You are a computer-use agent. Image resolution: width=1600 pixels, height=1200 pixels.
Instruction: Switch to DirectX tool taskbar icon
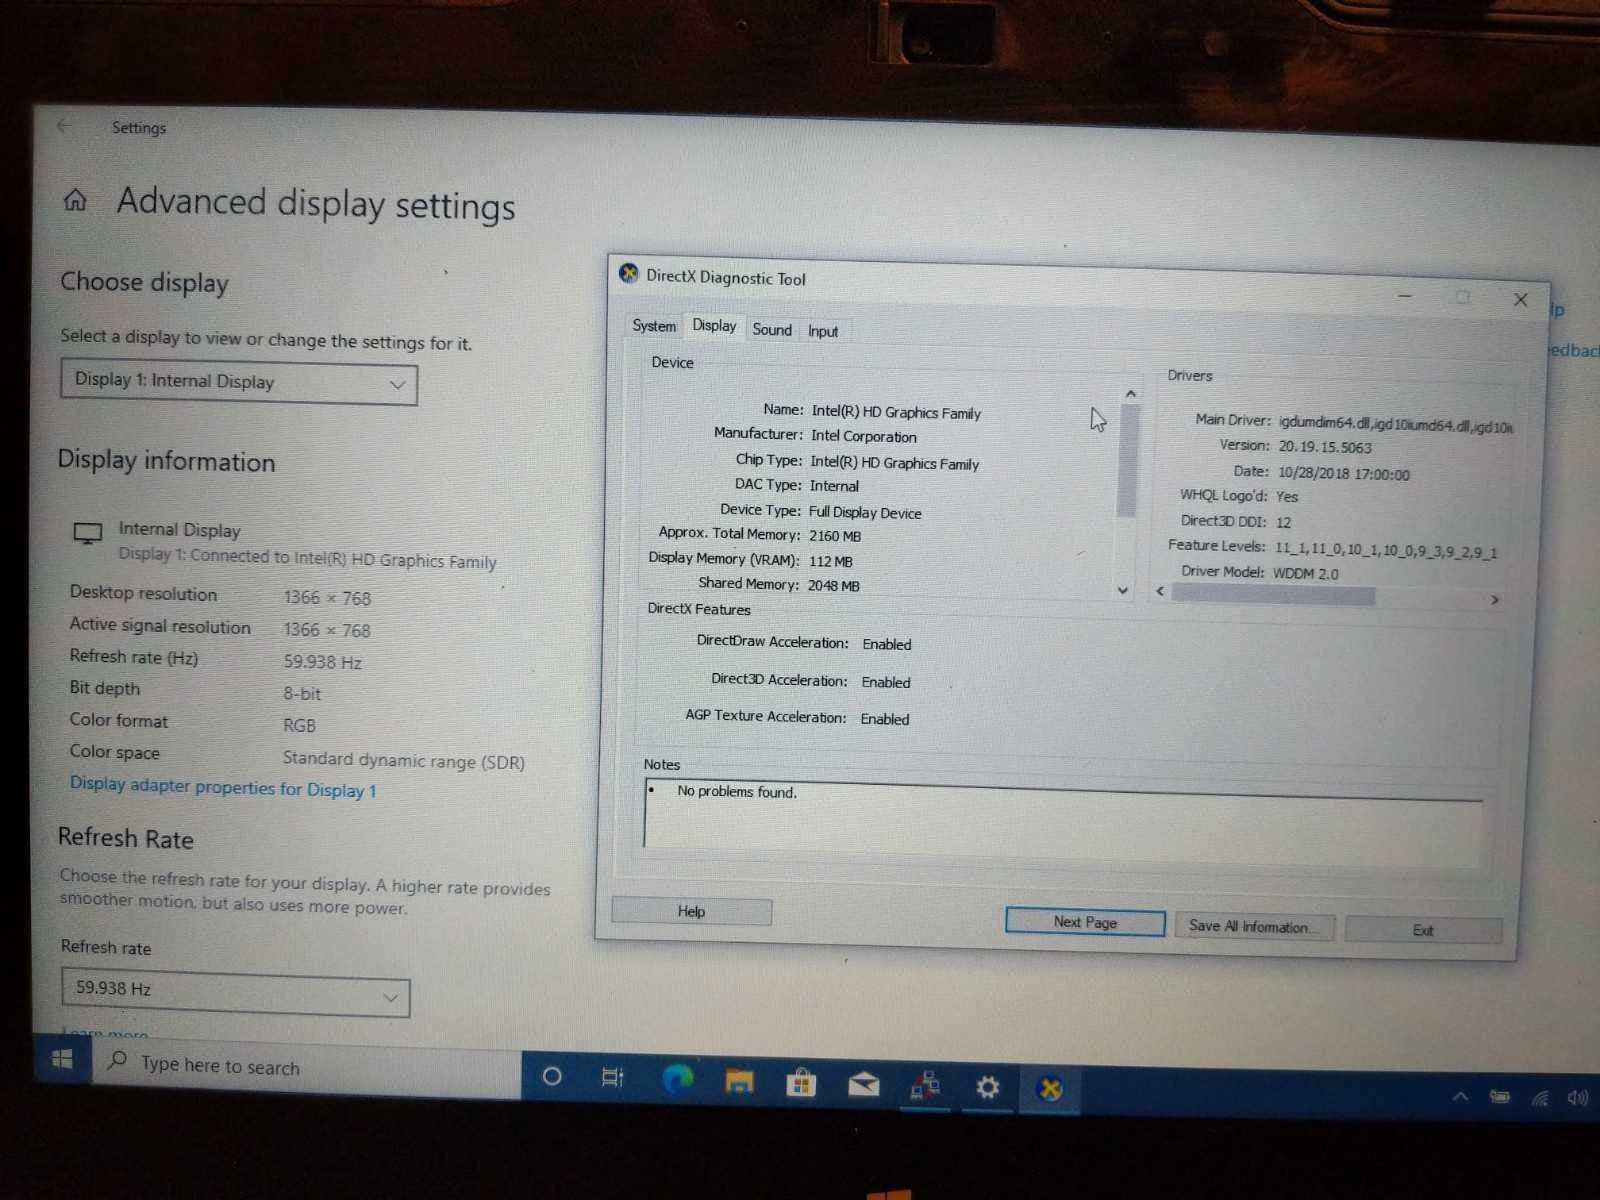[x=1050, y=1089]
